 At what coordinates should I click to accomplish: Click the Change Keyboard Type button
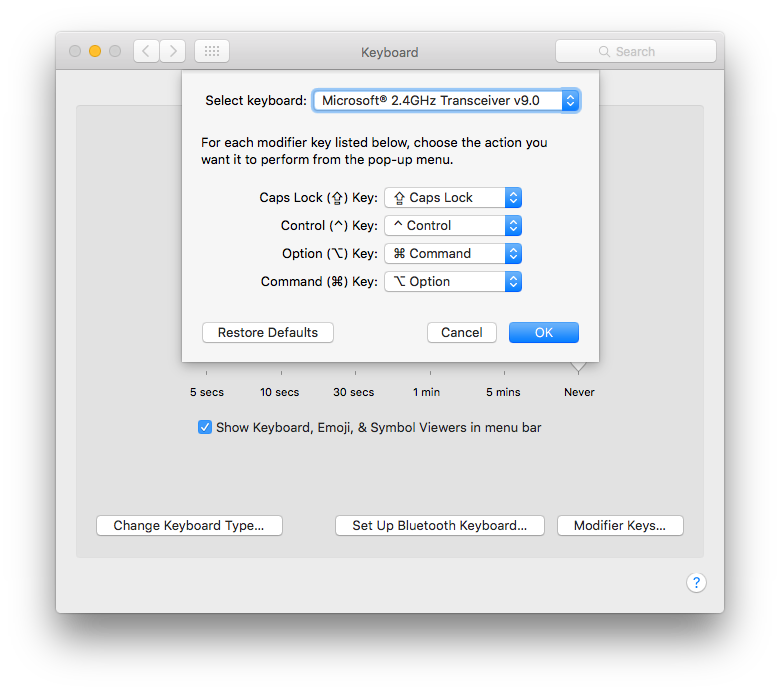(189, 525)
